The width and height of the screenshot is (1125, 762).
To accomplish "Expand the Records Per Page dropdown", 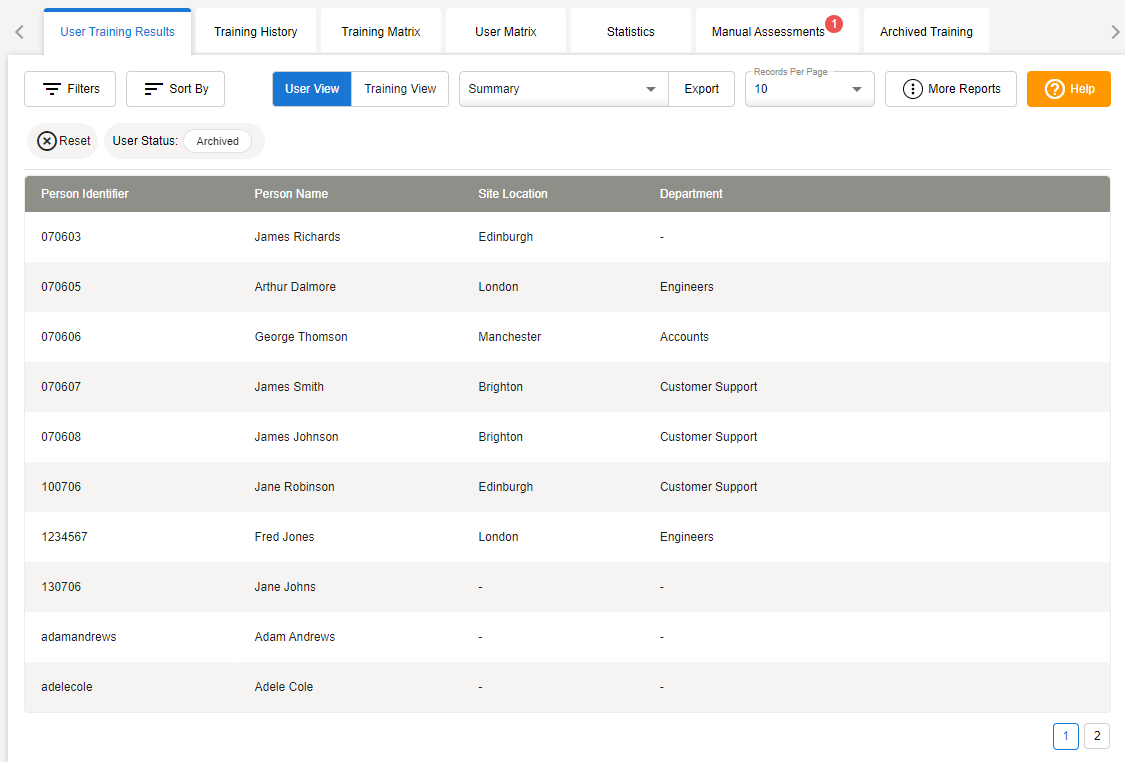I will 809,89.
